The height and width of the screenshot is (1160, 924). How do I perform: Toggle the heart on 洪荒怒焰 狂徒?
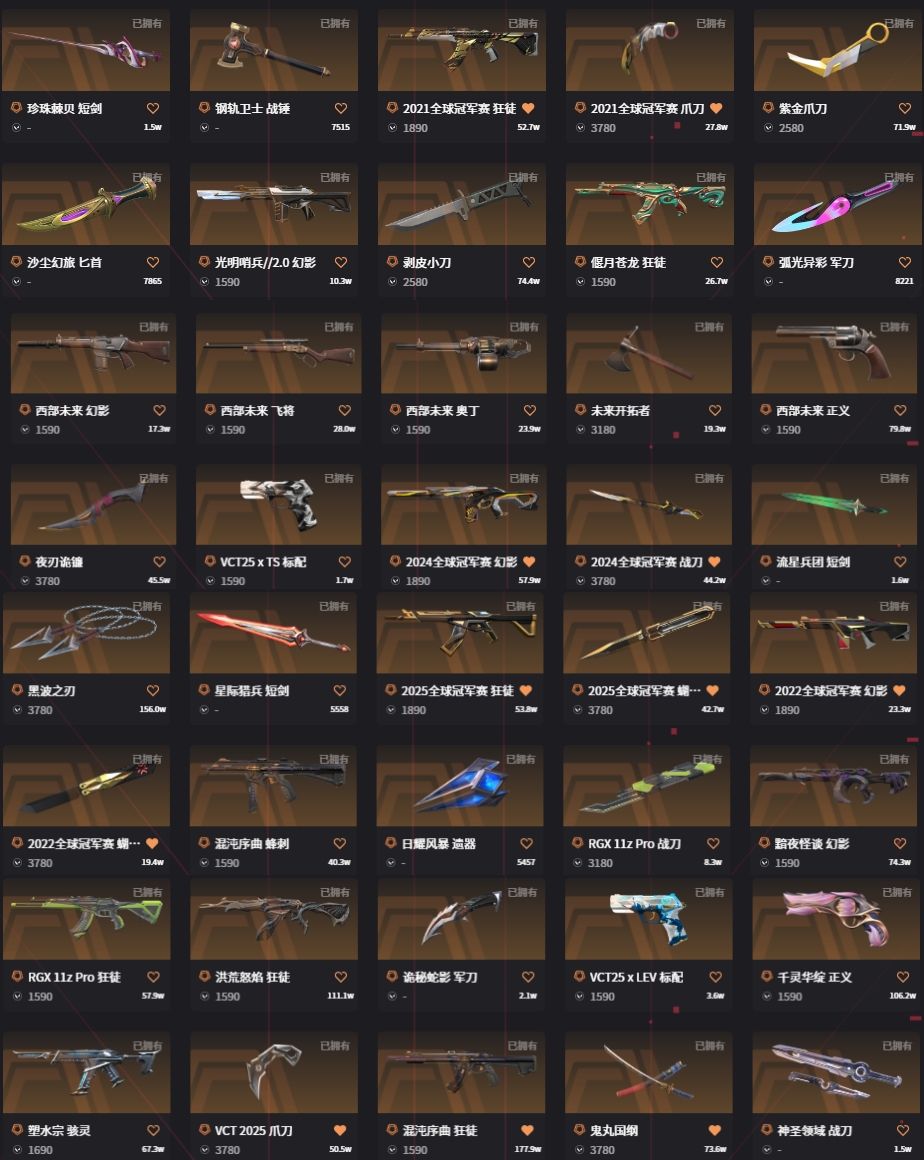point(340,977)
